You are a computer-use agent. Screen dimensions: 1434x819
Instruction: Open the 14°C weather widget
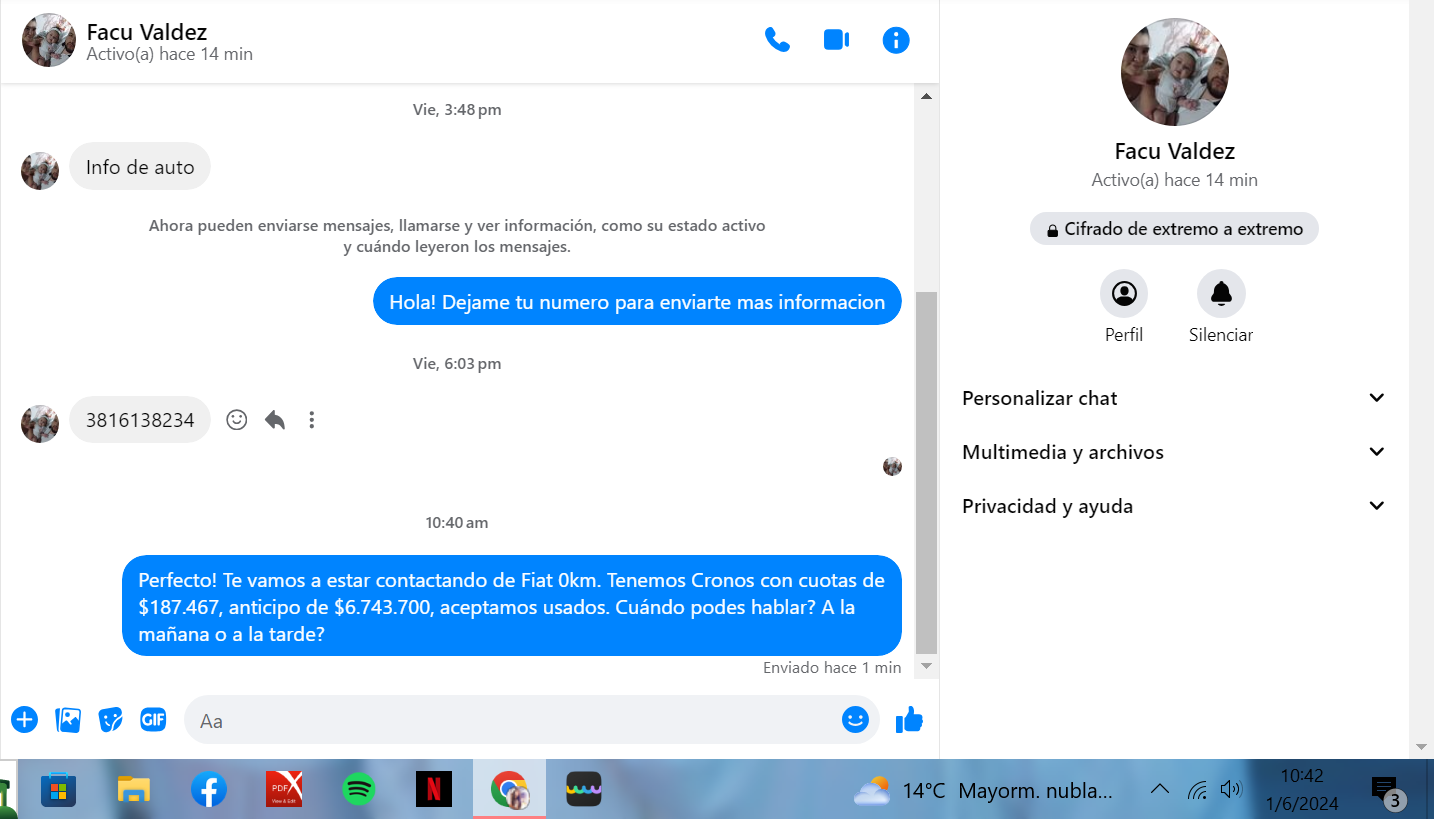click(x=983, y=791)
